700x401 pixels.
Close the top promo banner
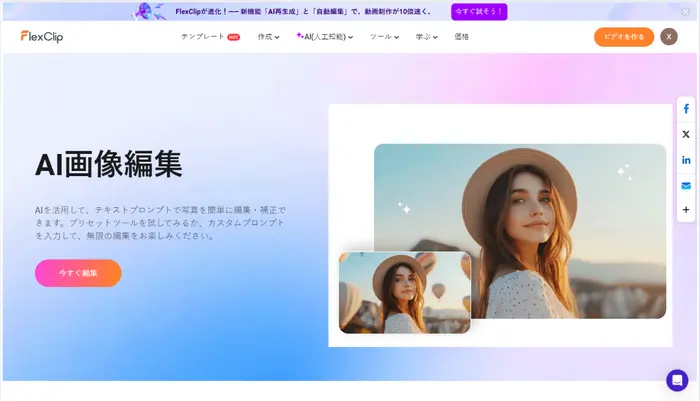(x=685, y=12)
